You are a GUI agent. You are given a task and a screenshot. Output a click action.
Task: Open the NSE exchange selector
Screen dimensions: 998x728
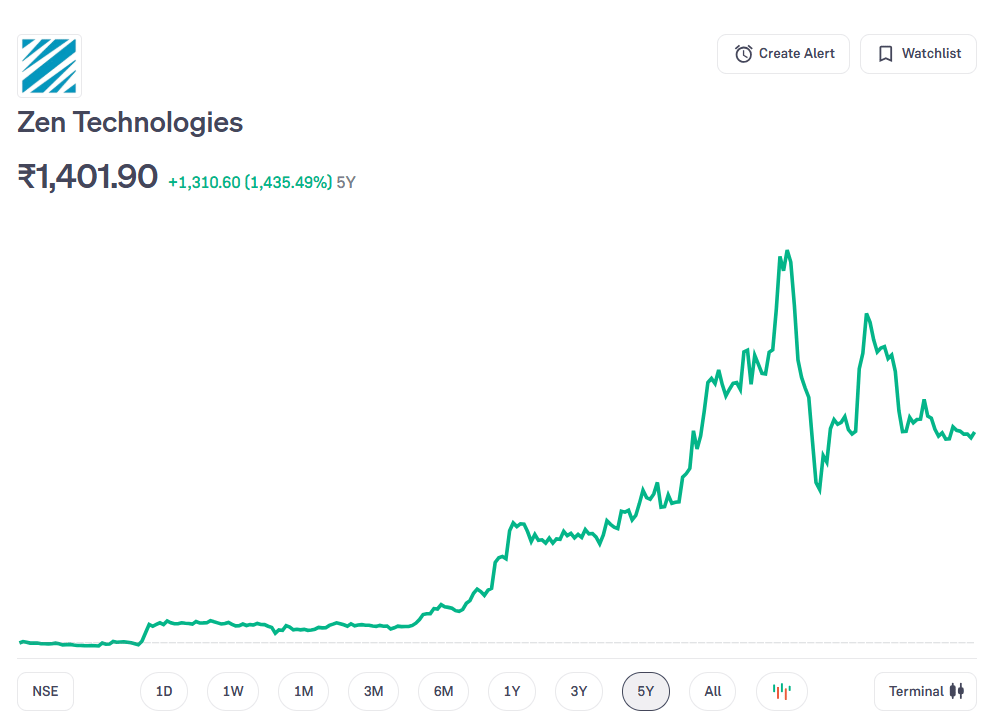pyautogui.click(x=45, y=691)
